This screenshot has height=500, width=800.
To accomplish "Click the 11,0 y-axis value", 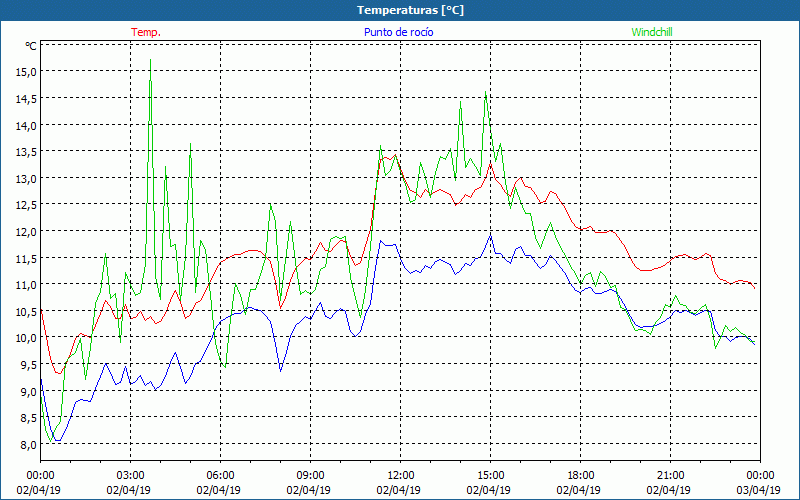I will tap(27, 285).
